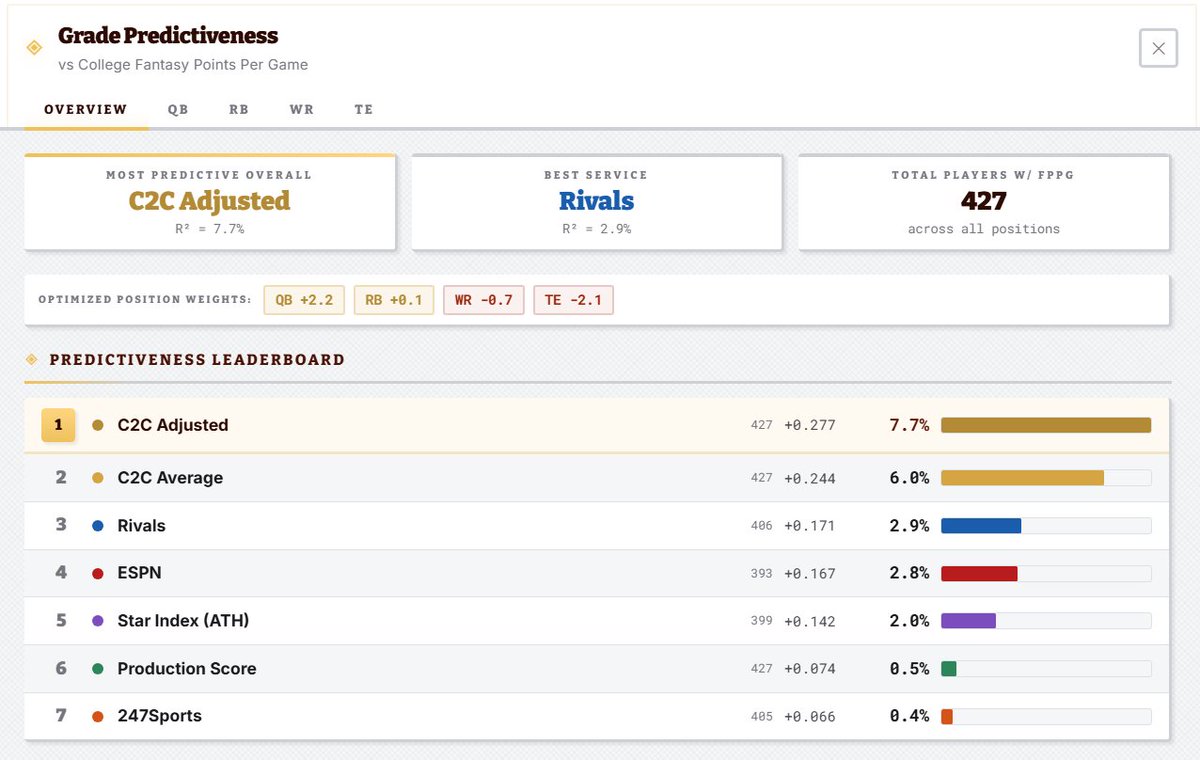Select the C2C Average leaderboard label

(x=170, y=478)
